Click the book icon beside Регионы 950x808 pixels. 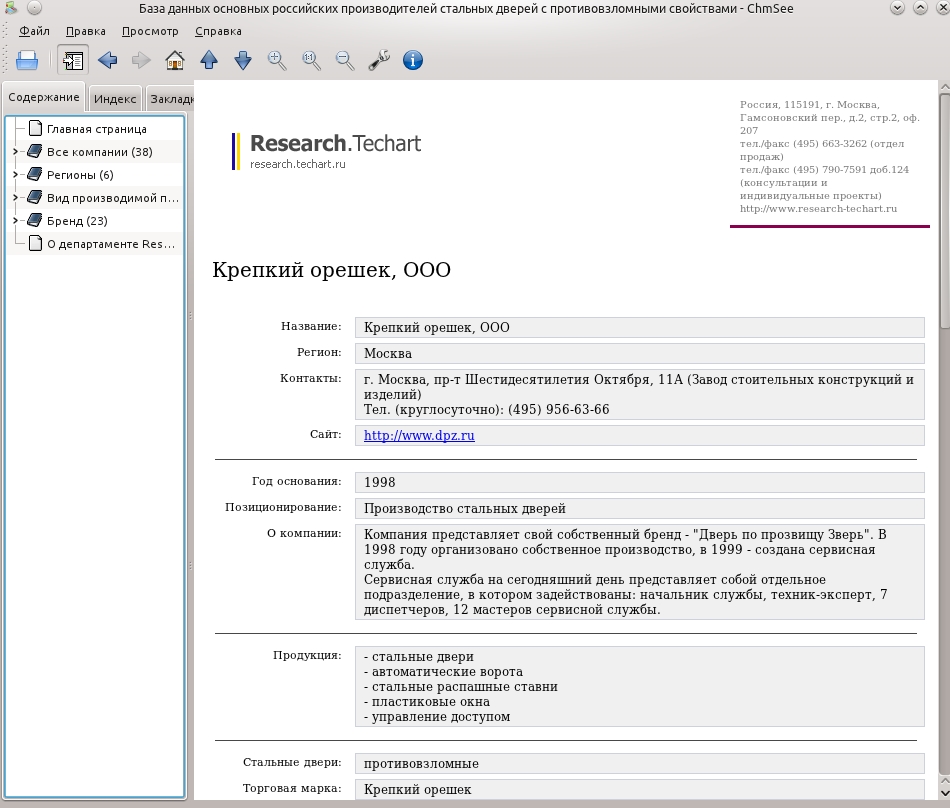pos(35,174)
